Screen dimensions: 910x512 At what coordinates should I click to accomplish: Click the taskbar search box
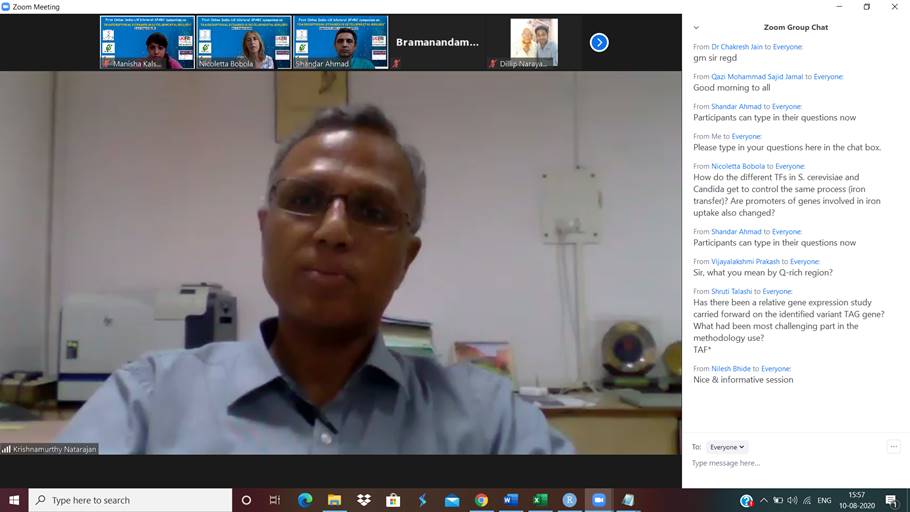[x=130, y=500]
